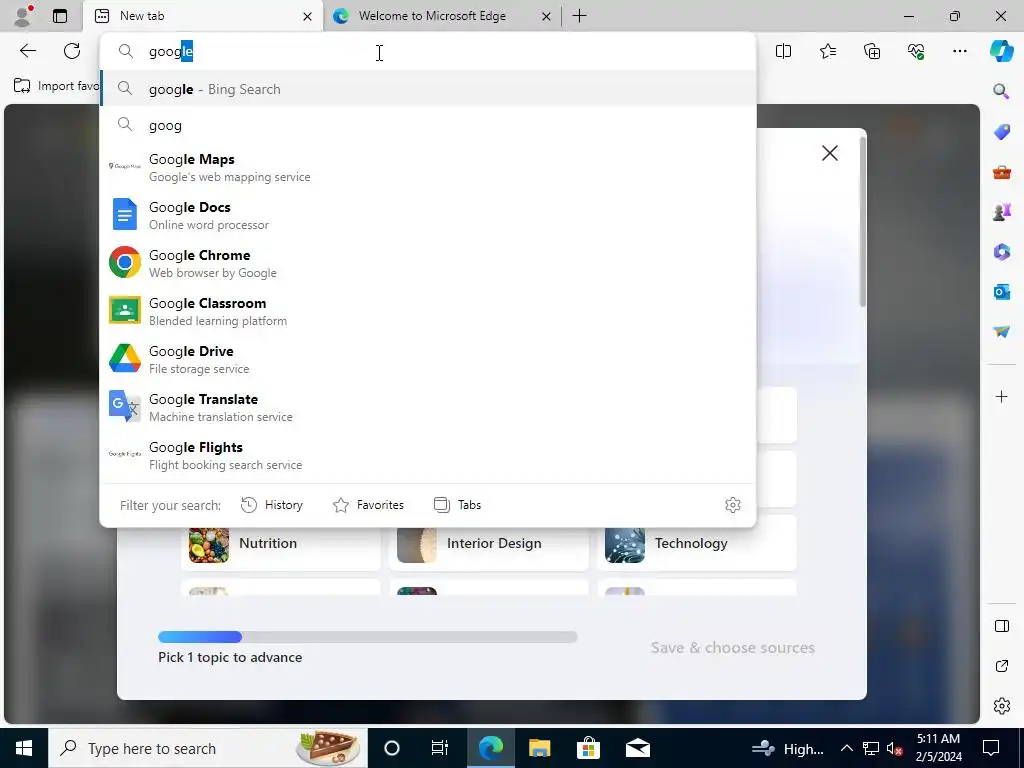Screen dimensions: 1024x768
Task: Show hidden tray icons chevron
Action: pyautogui.click(x=846, y=748)
